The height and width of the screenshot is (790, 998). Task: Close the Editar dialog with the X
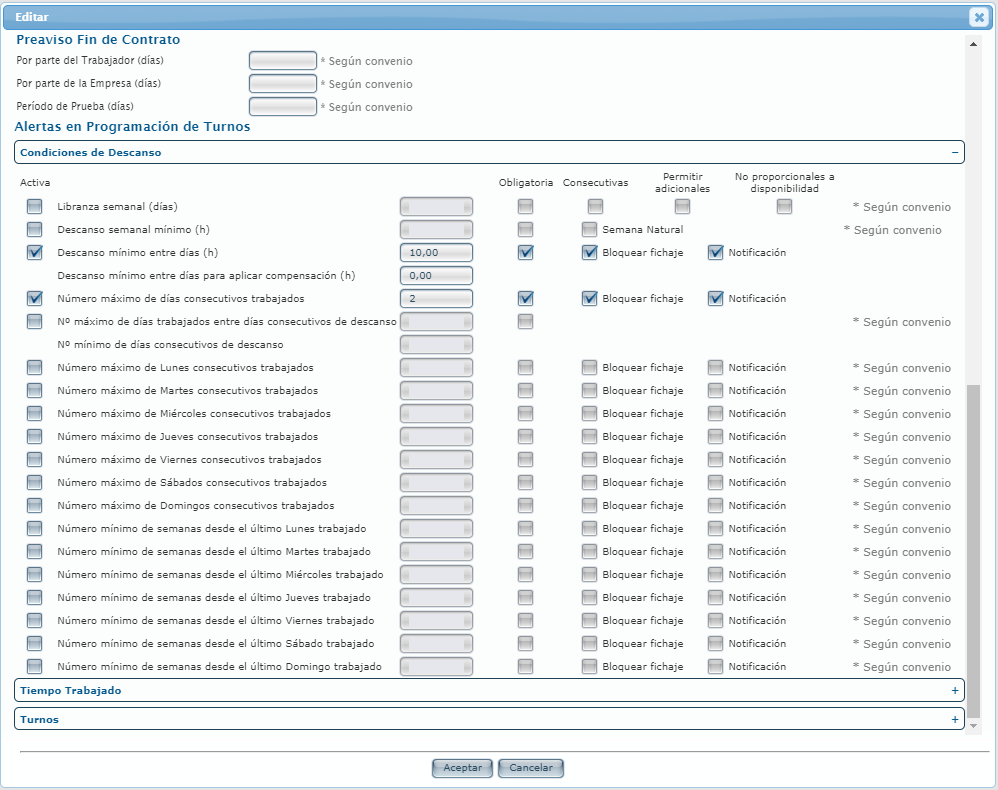click(979, 17)
